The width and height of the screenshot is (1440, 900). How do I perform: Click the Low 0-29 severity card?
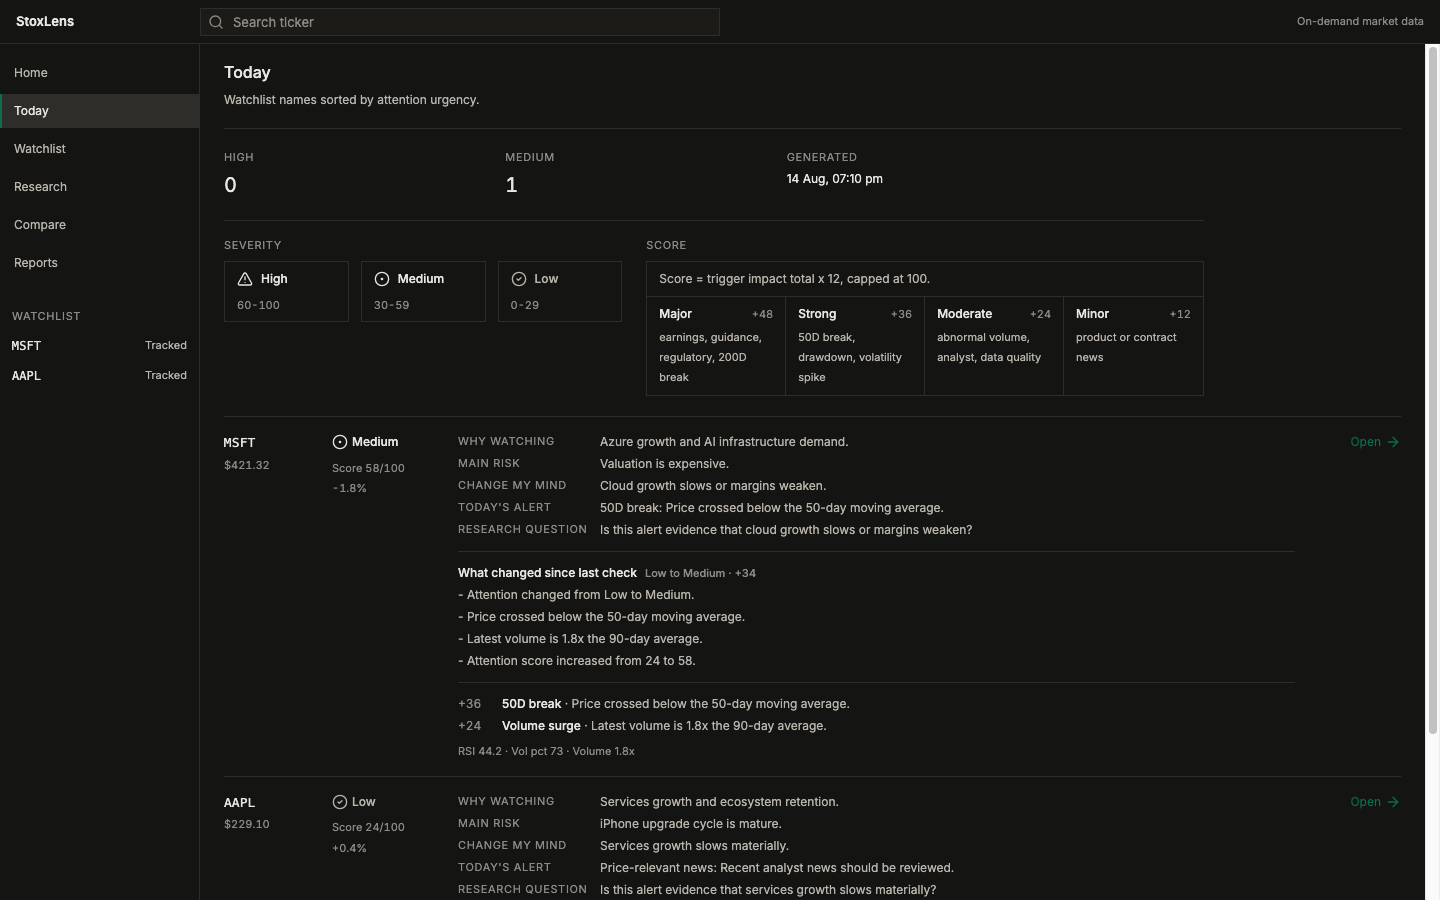(560, 291)
